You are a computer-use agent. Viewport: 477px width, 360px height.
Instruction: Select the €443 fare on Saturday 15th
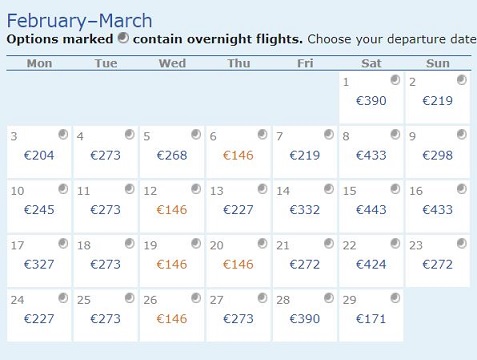click(x=371, y=210)
